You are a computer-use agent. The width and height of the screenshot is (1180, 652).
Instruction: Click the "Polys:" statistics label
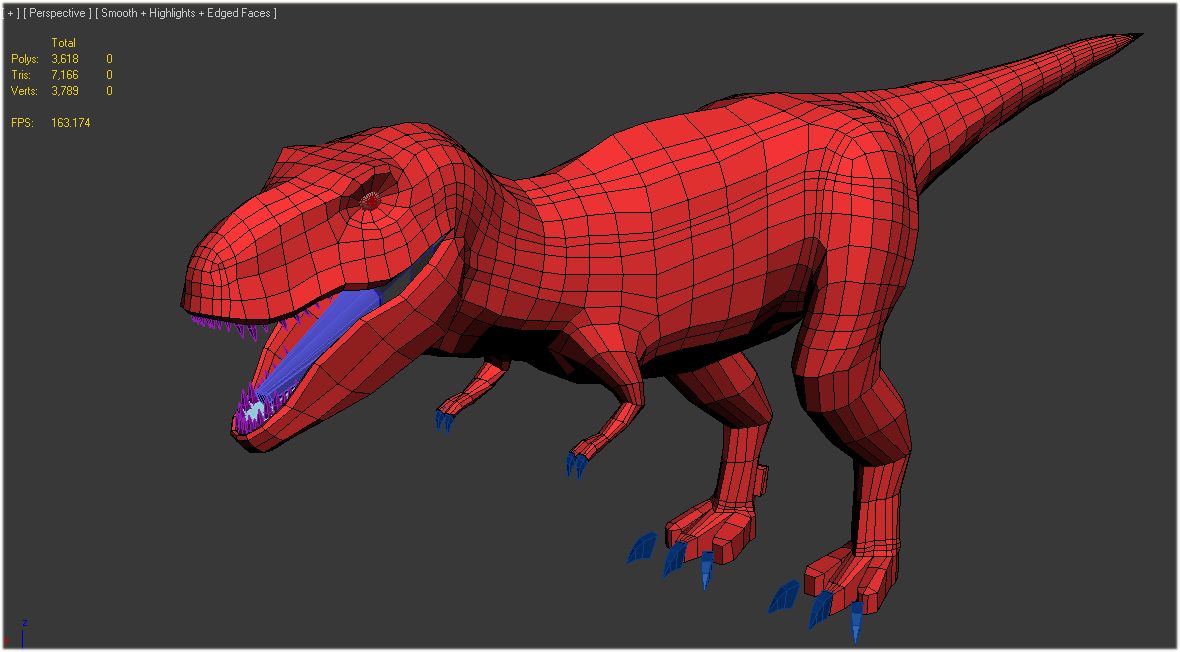click(x=23, y=59)
